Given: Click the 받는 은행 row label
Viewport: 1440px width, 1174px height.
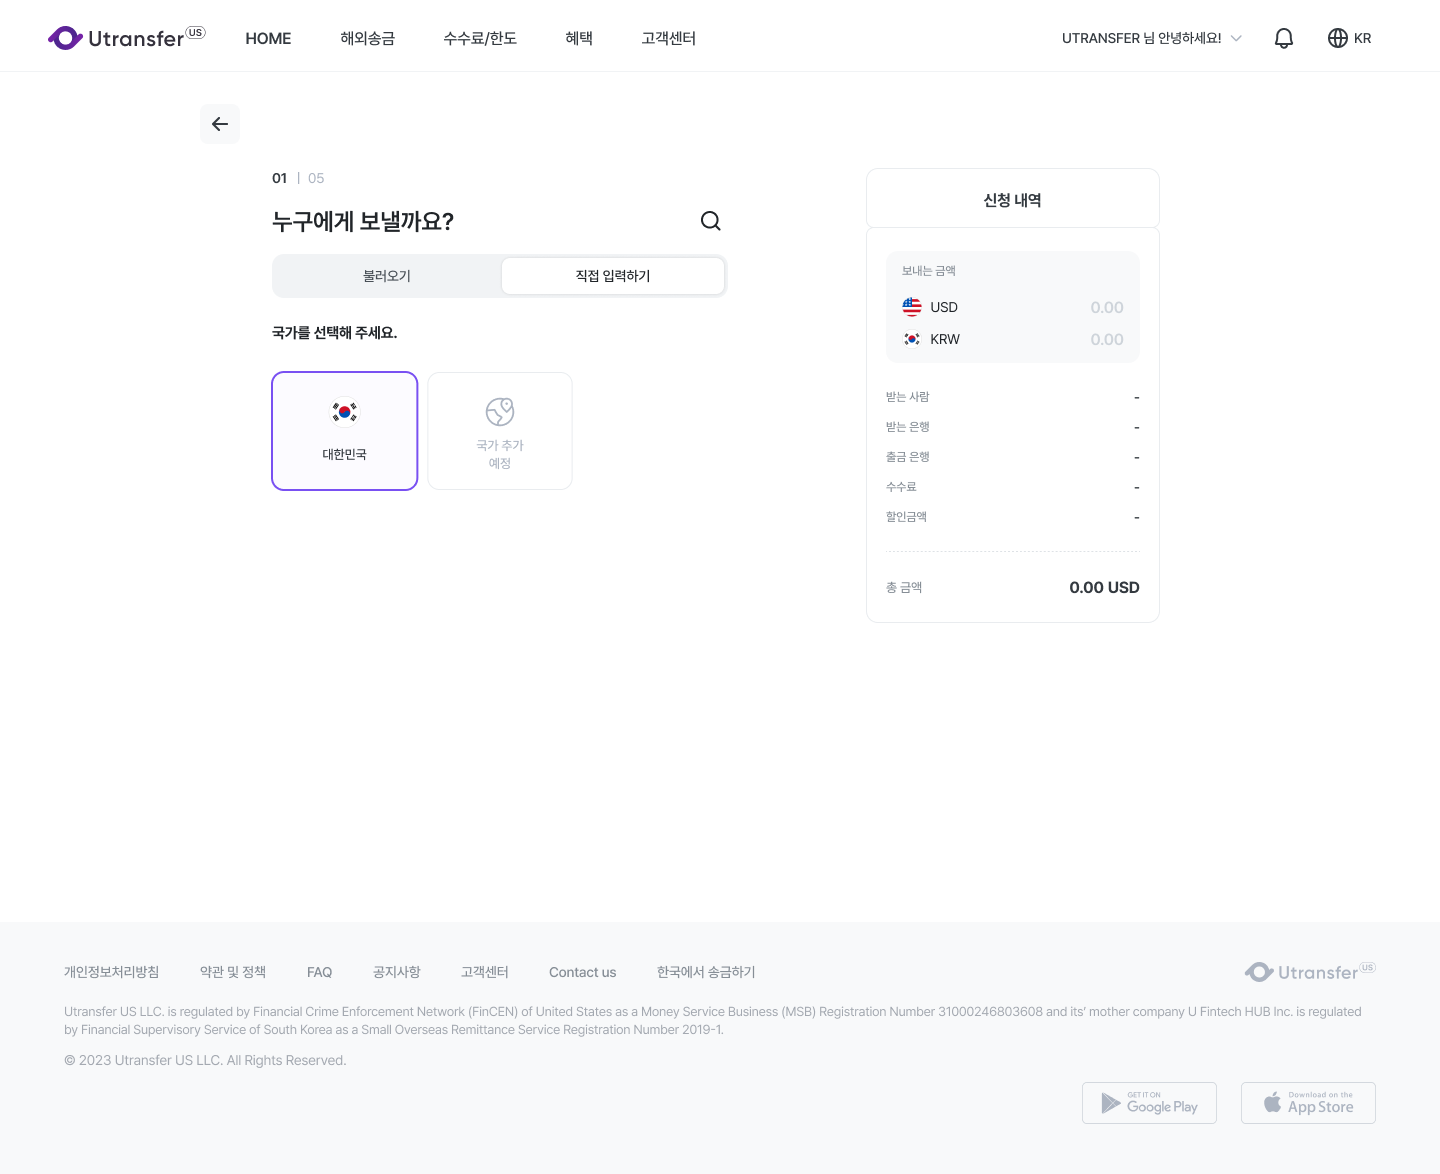Looking at the screenshot, I should point(908,427).
